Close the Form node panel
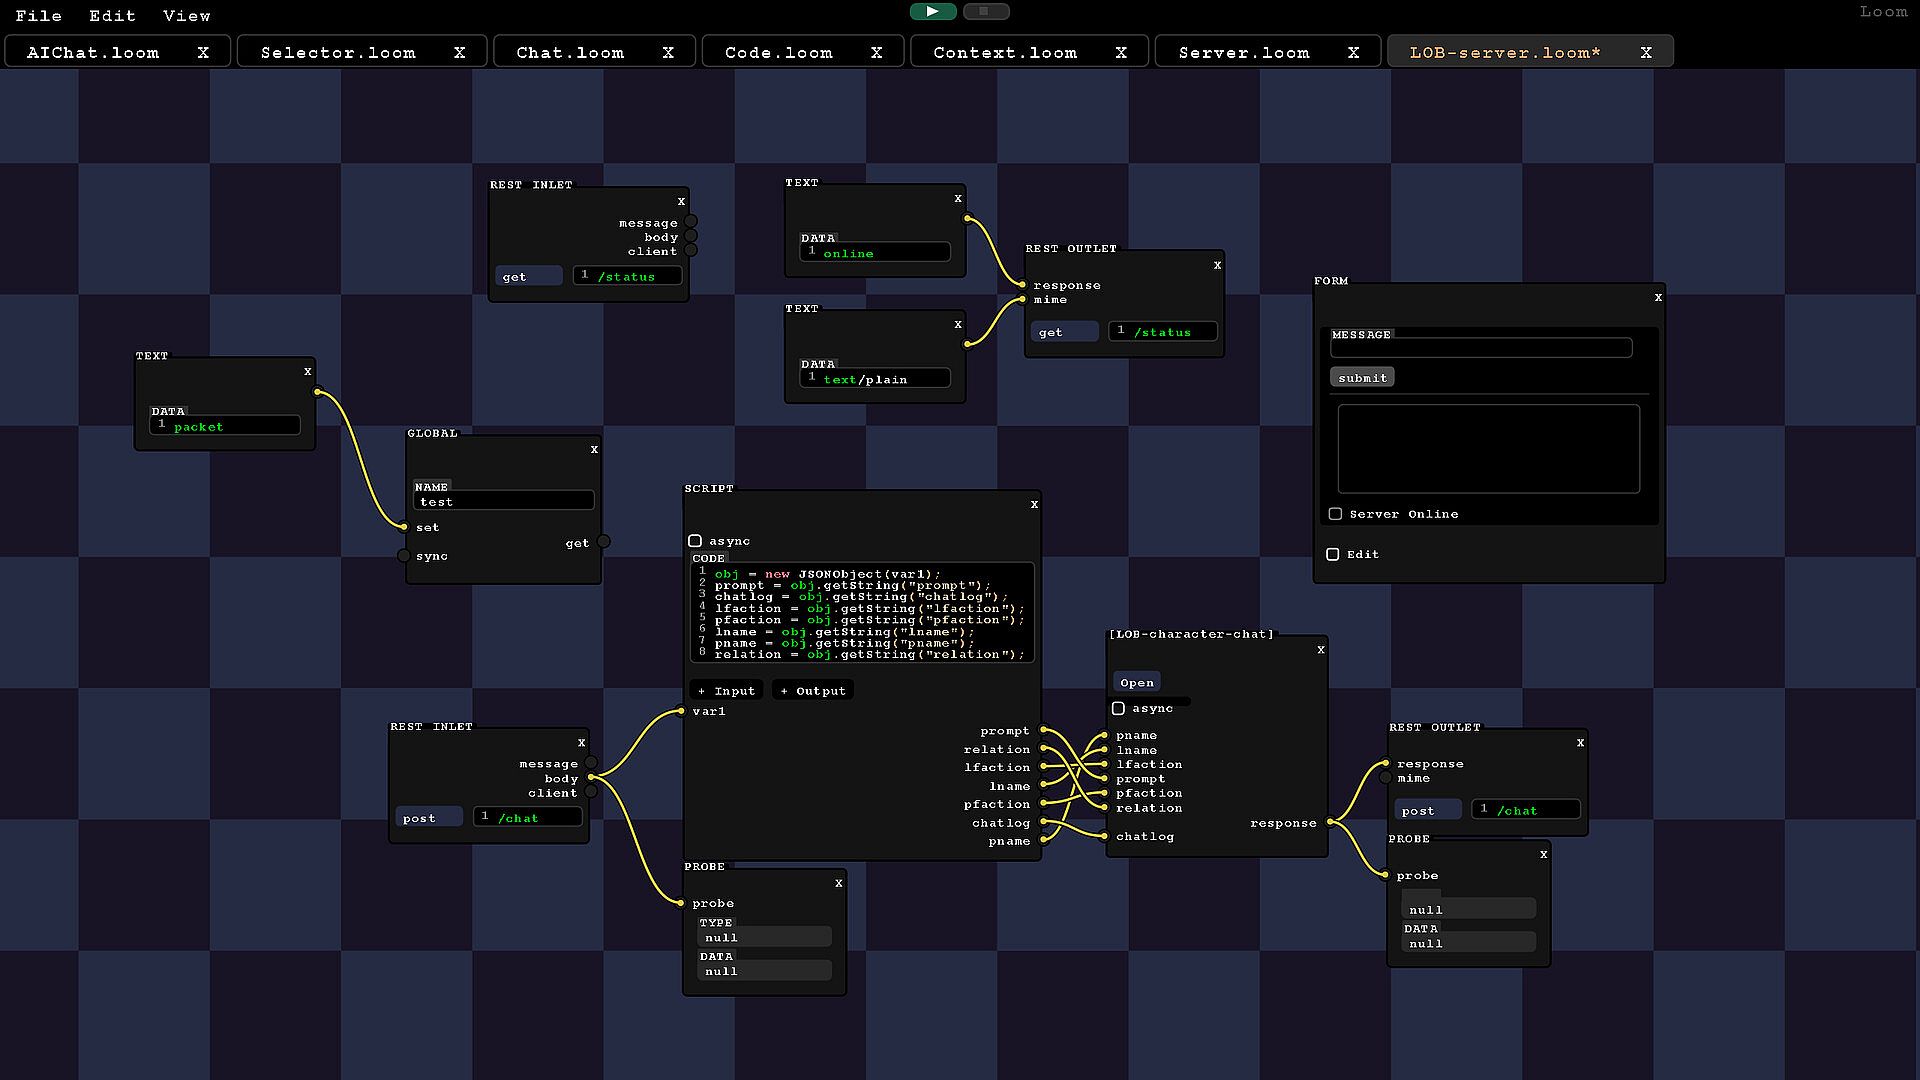Screen dimensions: 1920x1080 [x=1658, y=297]
